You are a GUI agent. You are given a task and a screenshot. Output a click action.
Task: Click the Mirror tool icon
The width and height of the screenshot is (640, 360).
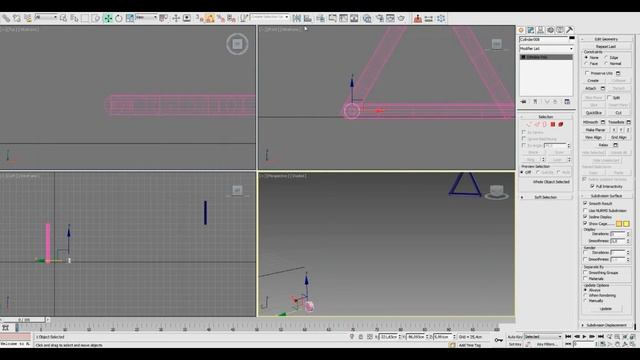point(297,18)
